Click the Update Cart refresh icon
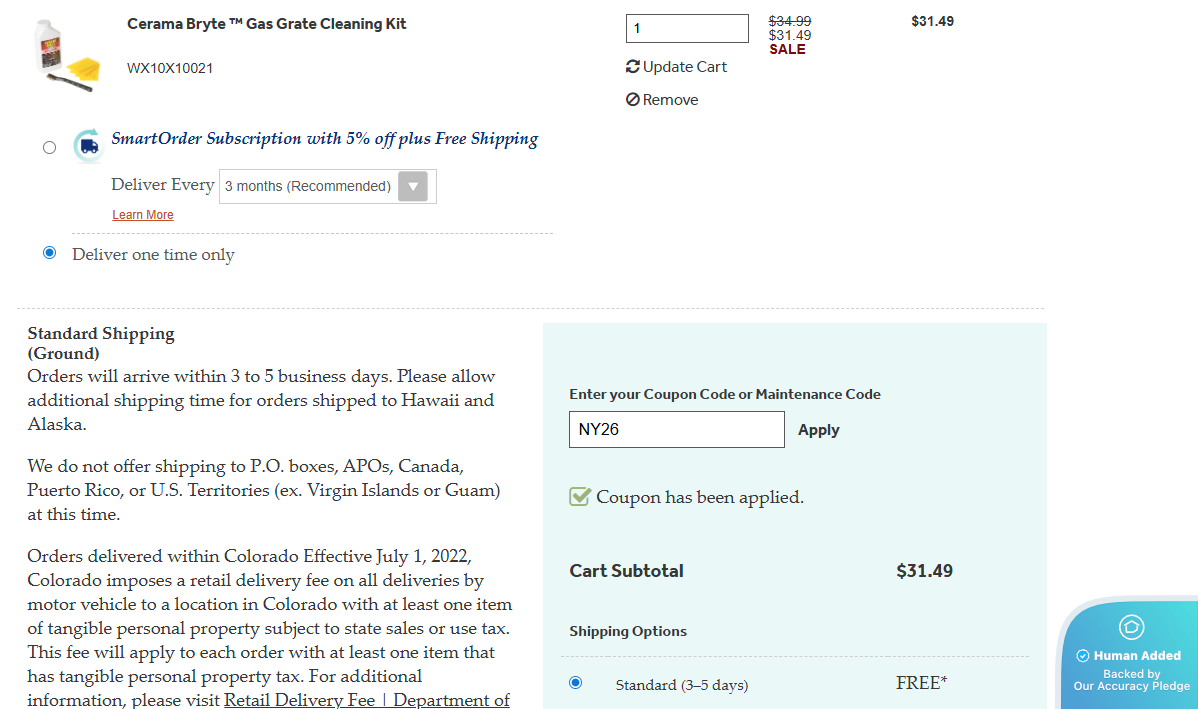Image resolution: width=1198 pixels, height=709 pixels. pos(633,67)
